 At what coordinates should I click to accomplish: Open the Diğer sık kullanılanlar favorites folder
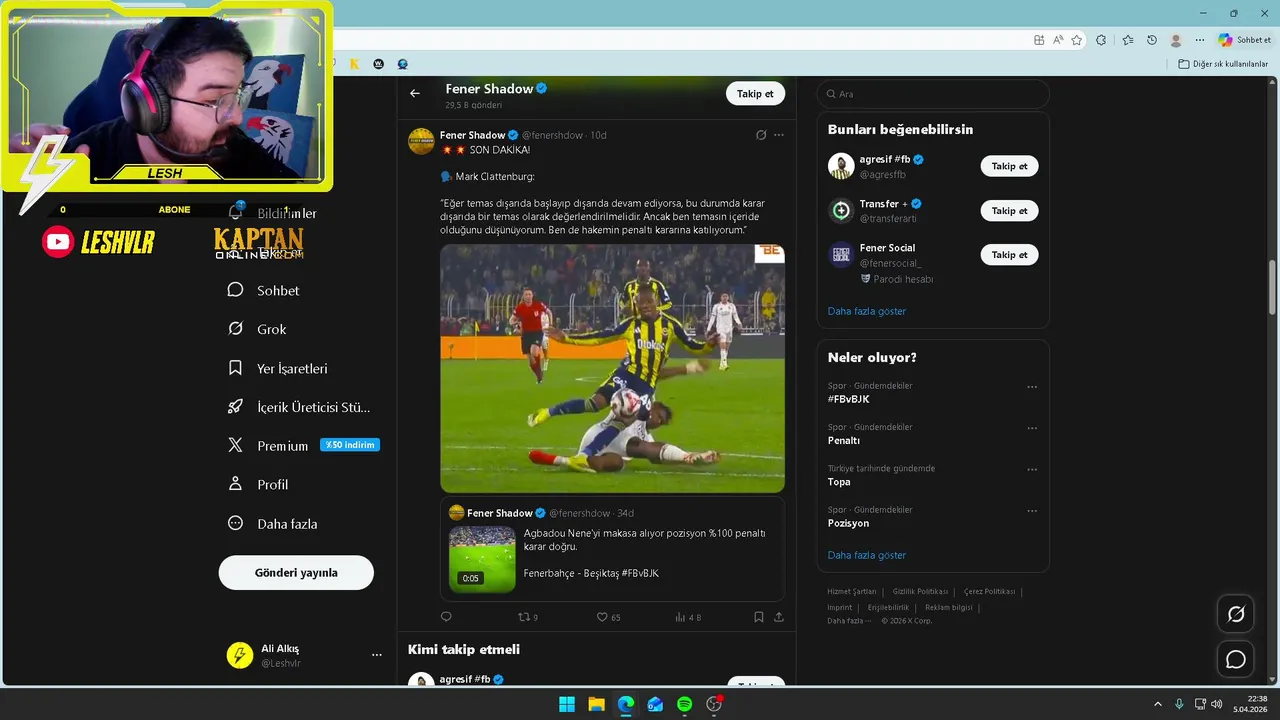coord(1223,64)
